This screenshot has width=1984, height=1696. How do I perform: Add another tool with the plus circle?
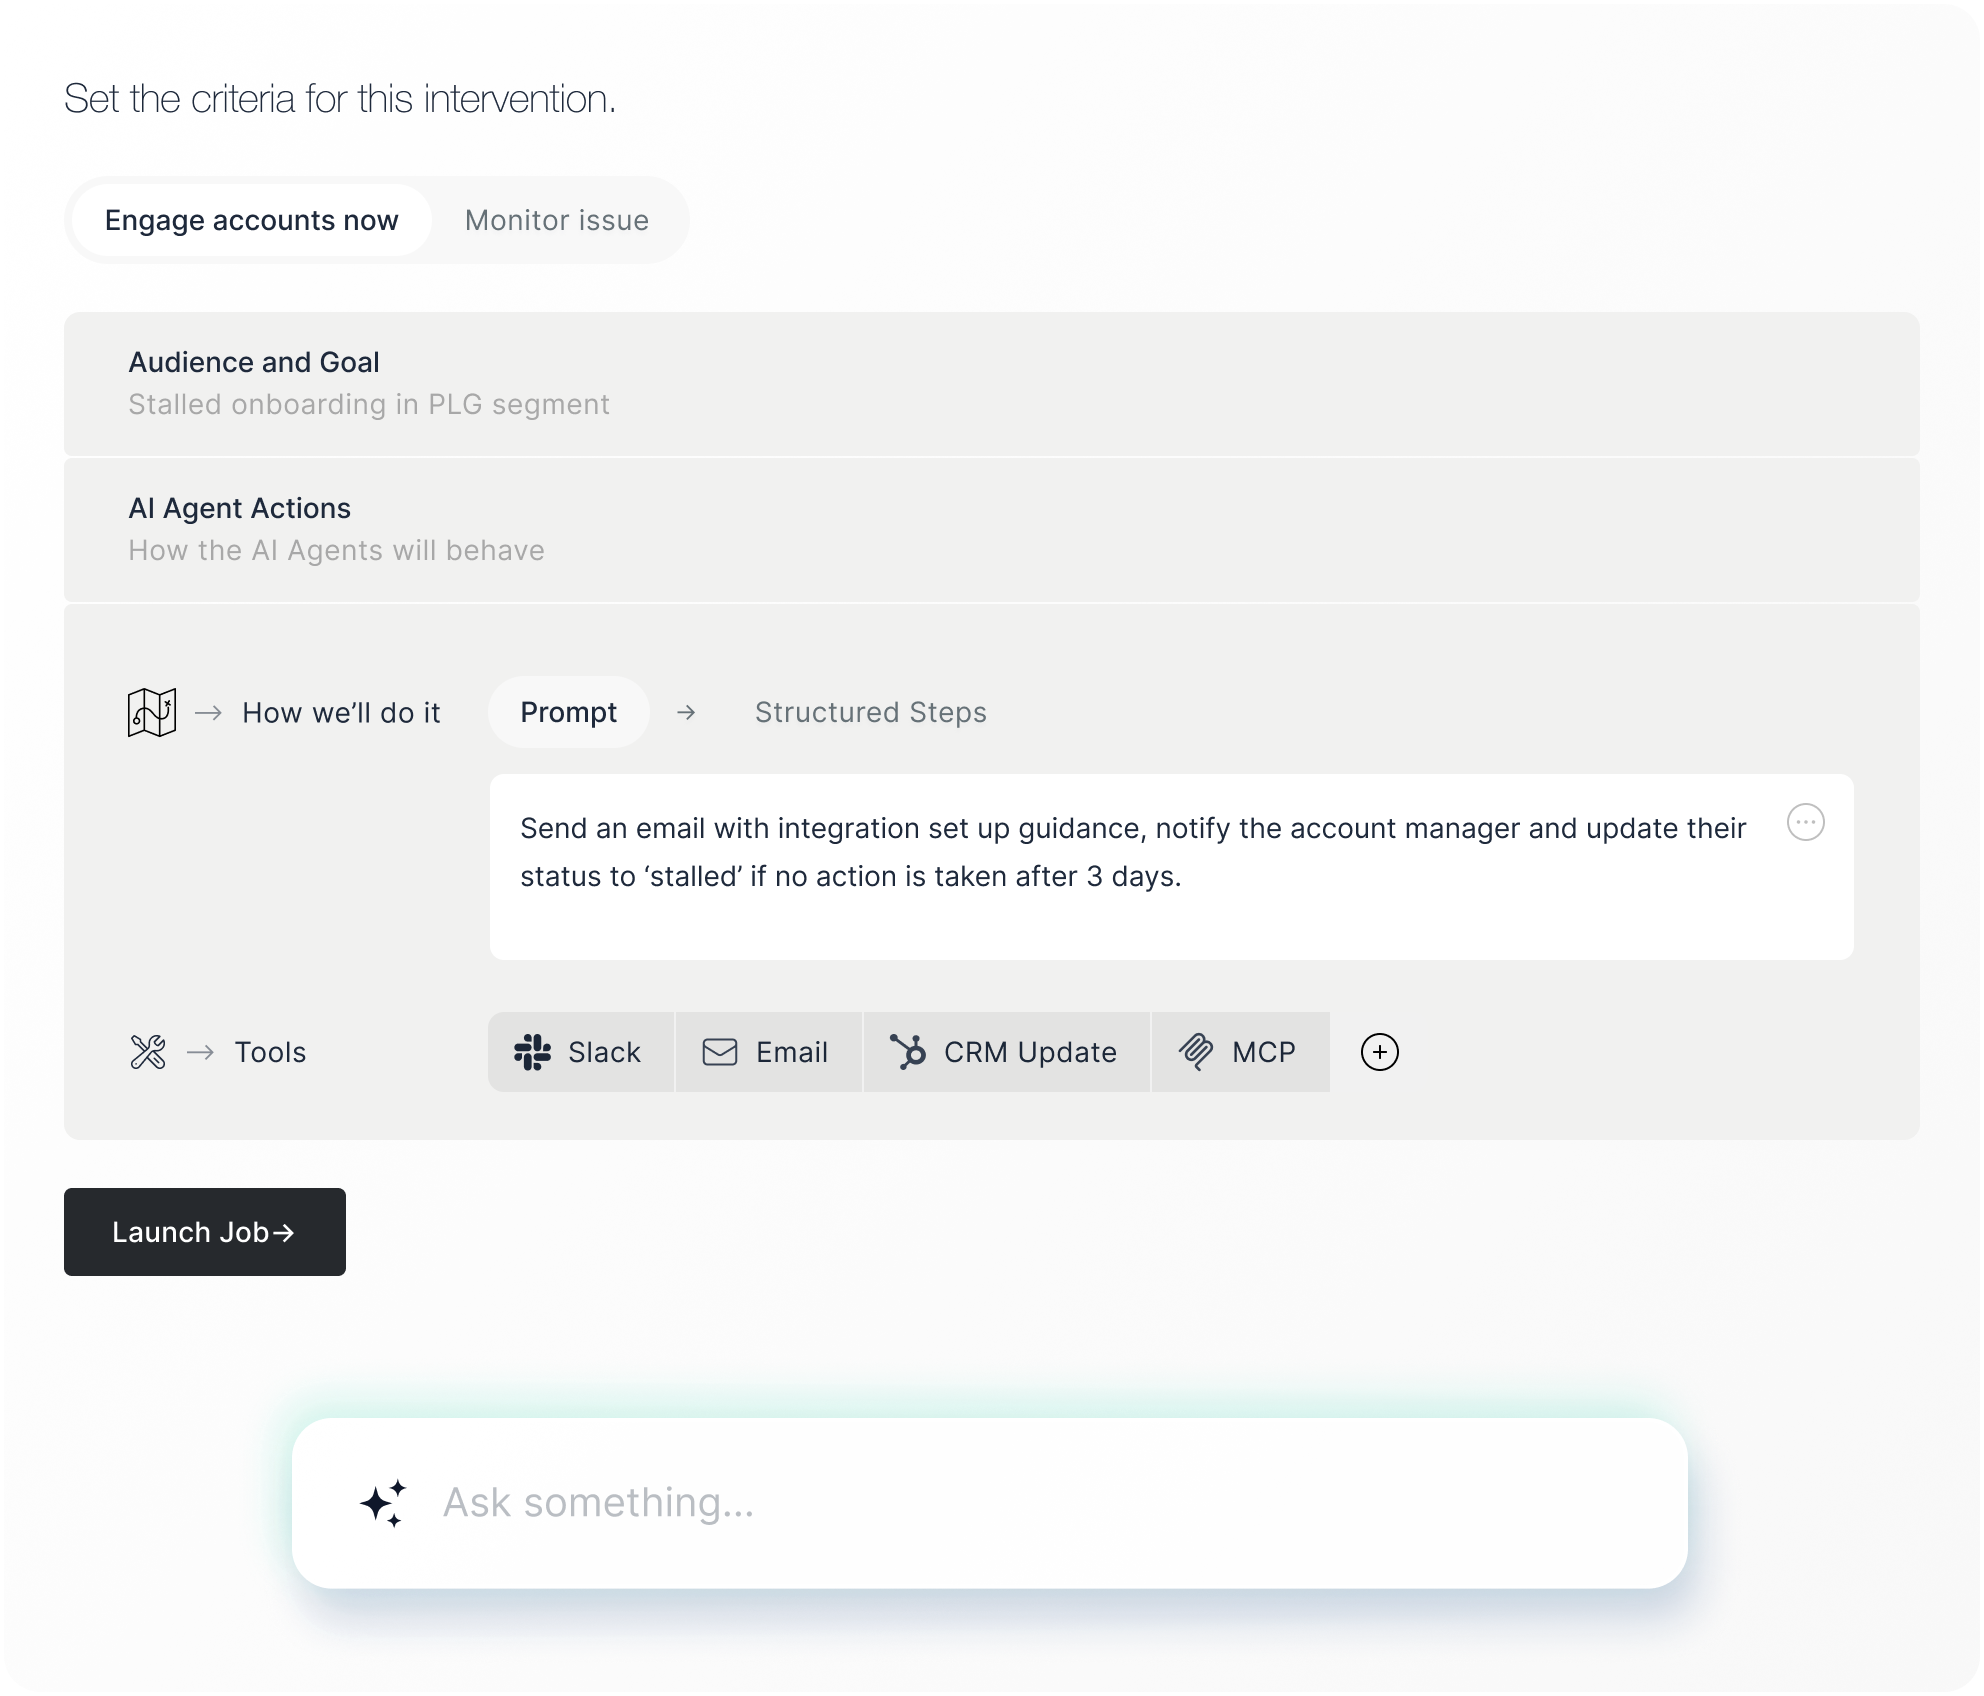[1380, 1052]
